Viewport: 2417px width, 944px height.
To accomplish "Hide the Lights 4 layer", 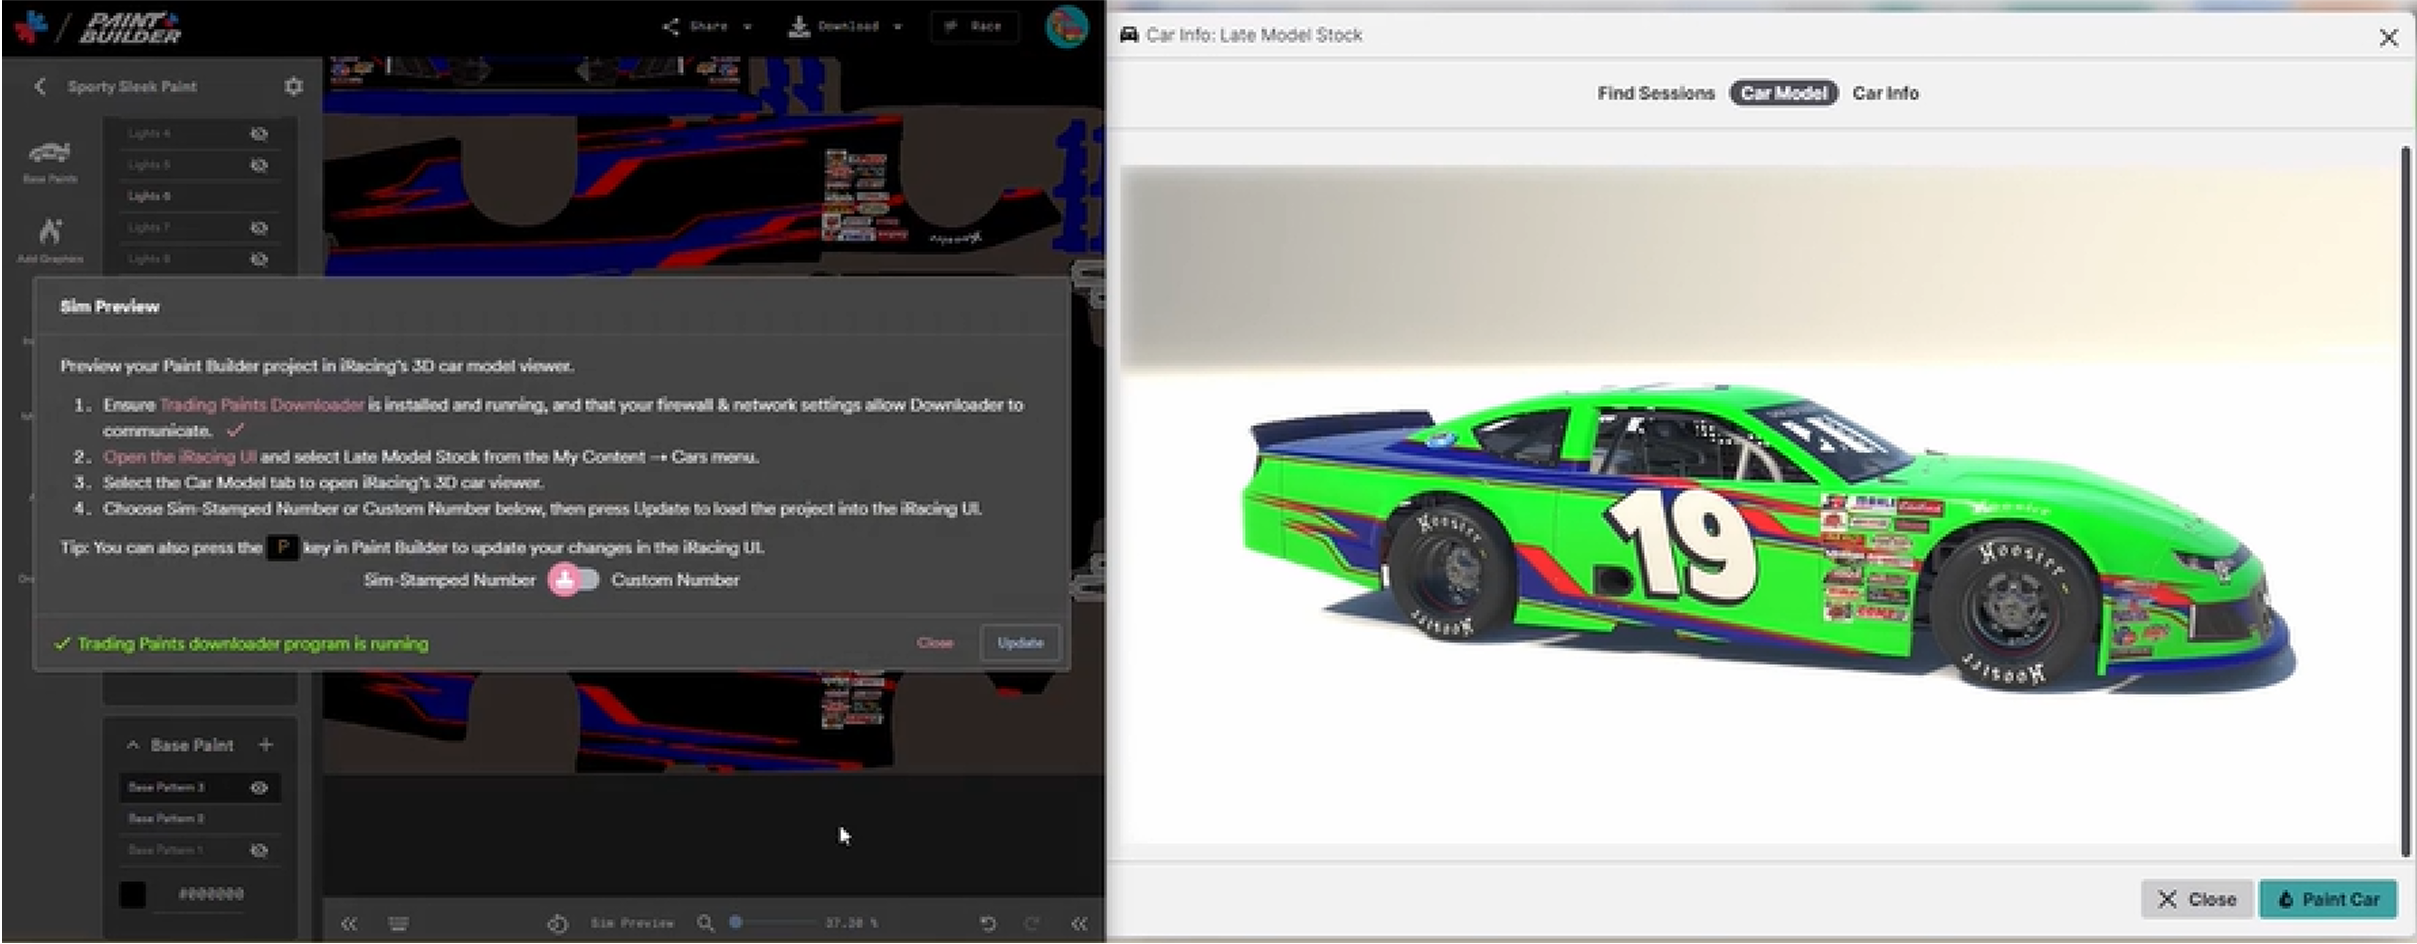I will point(259,133).
